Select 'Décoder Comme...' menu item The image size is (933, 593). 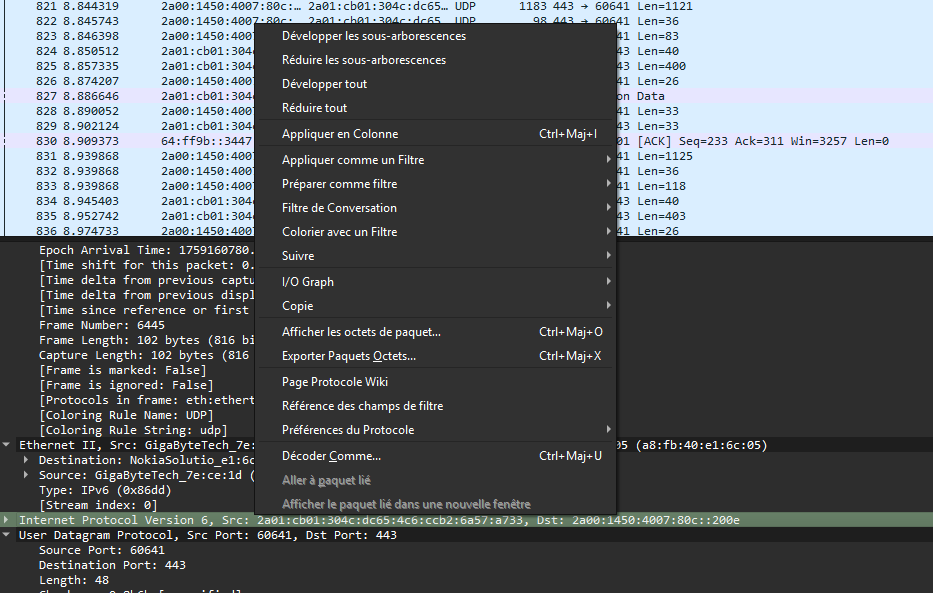point(331,456)
